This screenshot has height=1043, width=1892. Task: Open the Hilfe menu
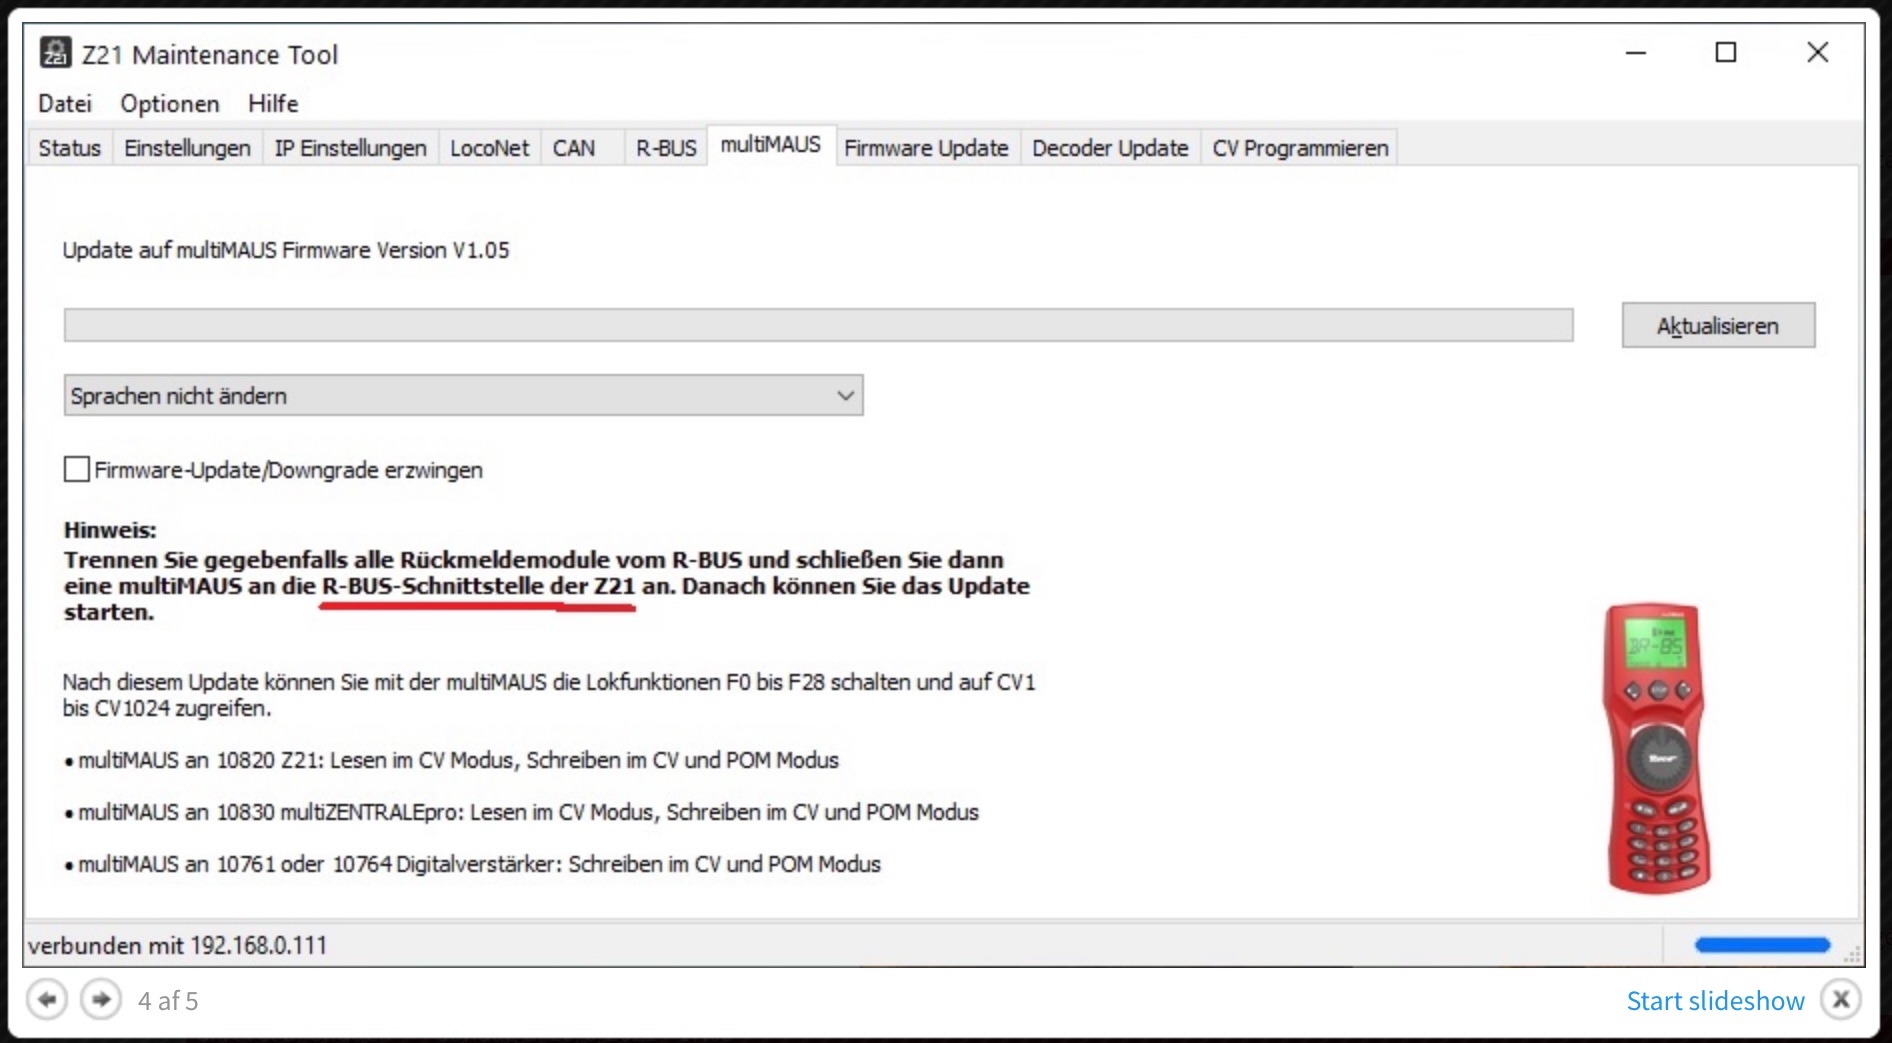coord(273,104)
